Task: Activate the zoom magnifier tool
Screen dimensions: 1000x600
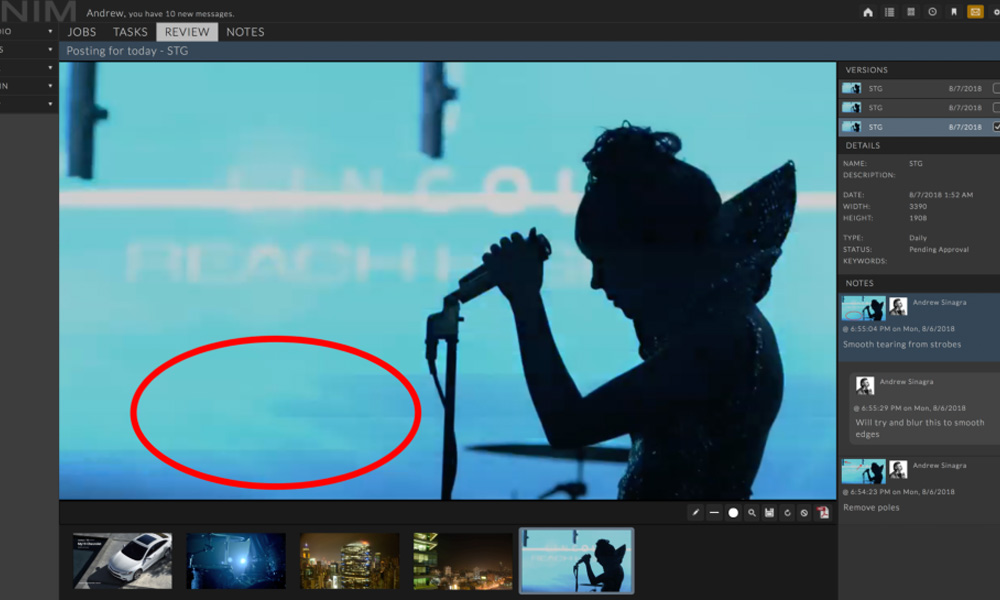Action: [x=752, y=513]
